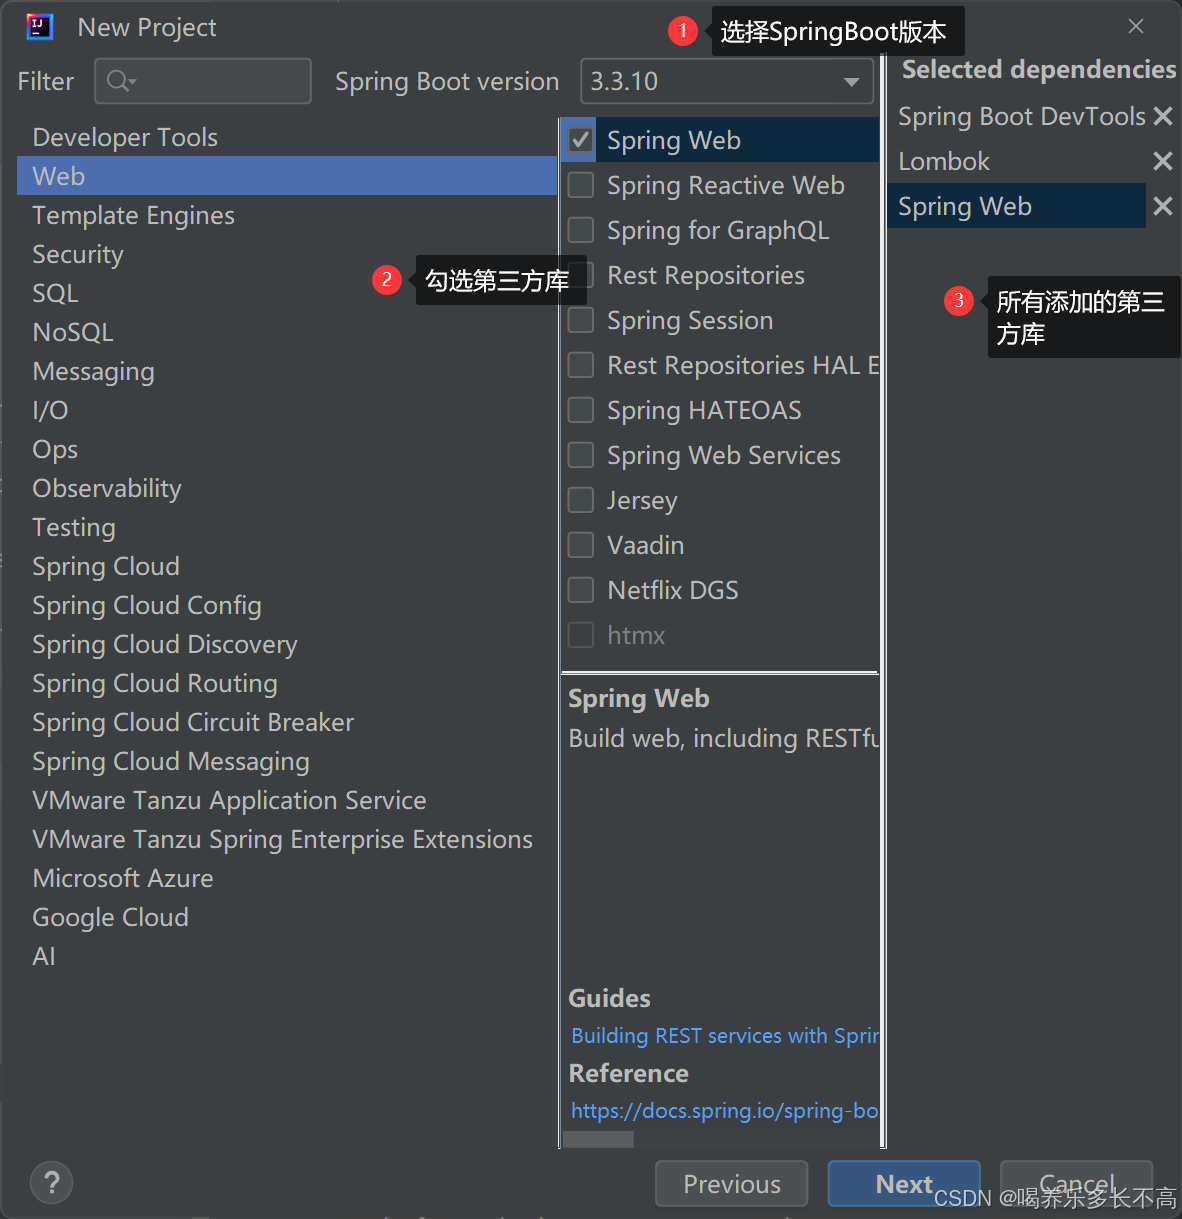Viewport: 1182px width, 1219px height.
Task: Click the Cancel button
Action: (x=1077, y=1184)
